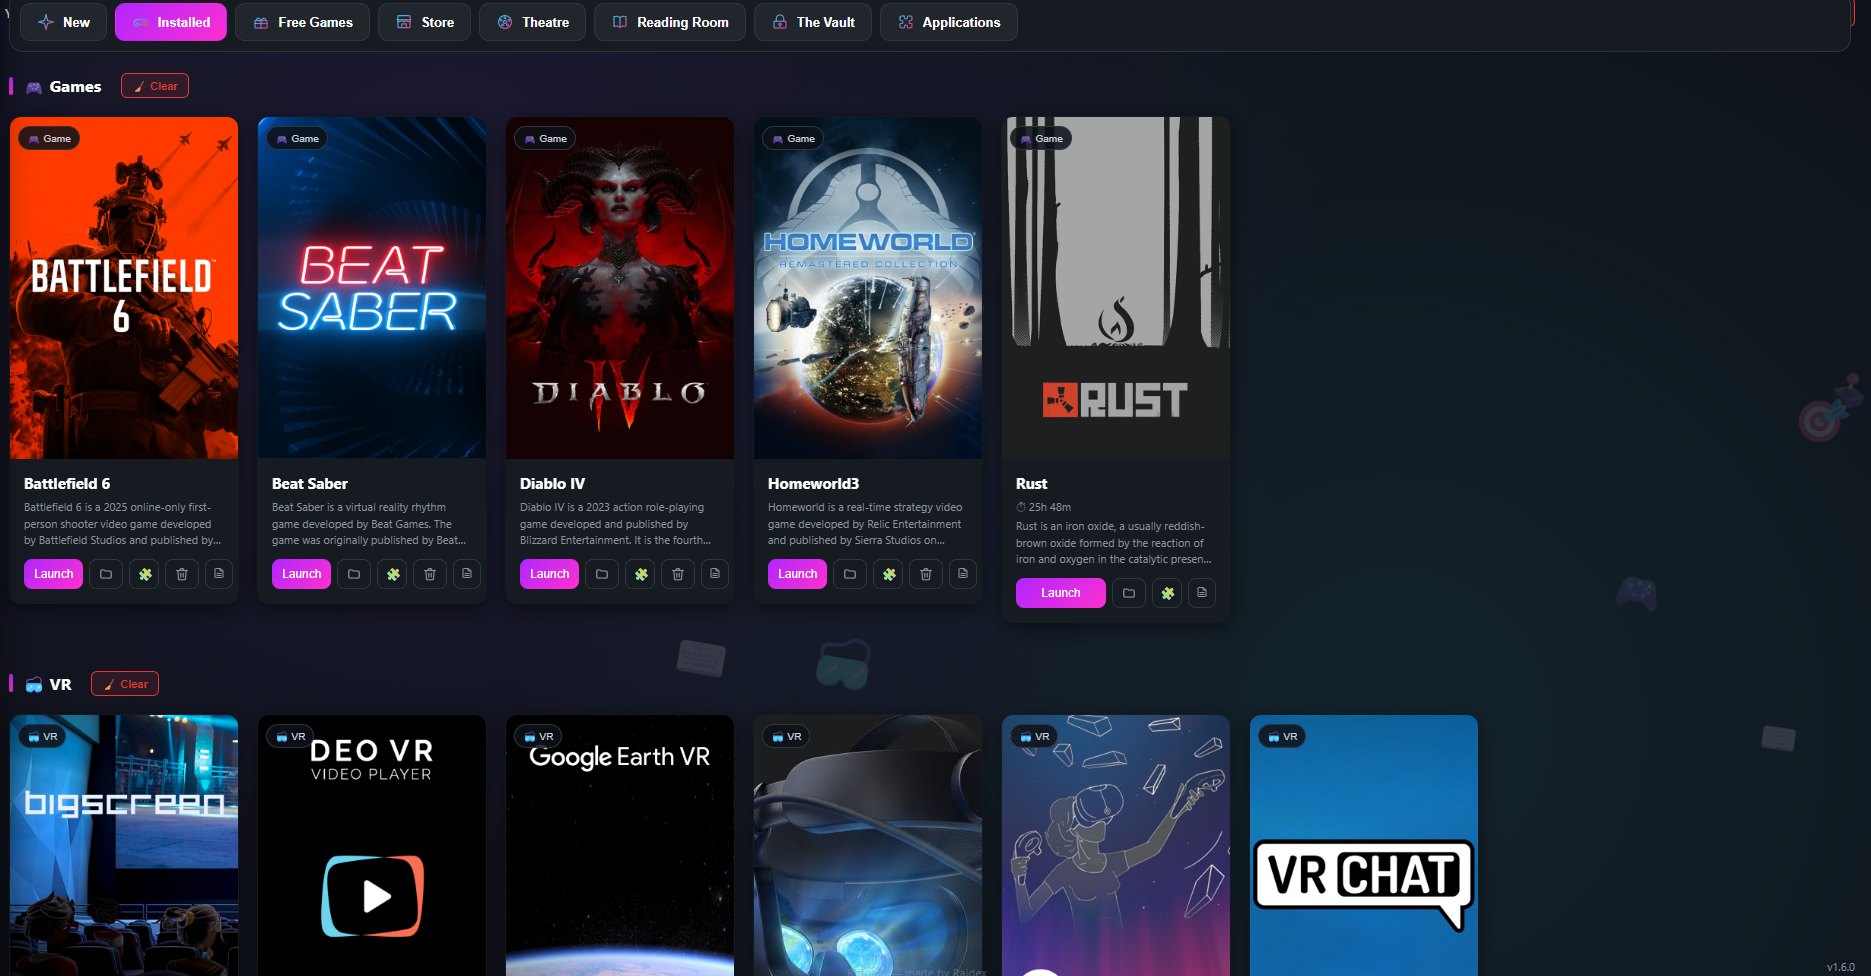Screen dimensions: 1871x976
Task: Open the Google Earth VR cover
Action: pos(620,845)
